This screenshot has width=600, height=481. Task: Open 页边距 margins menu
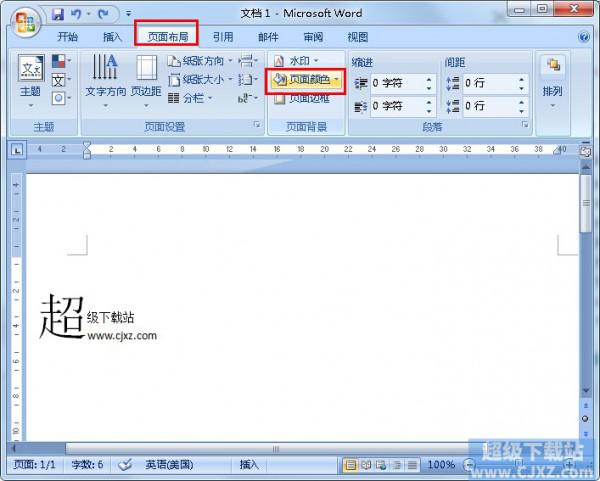coord(146,80)
